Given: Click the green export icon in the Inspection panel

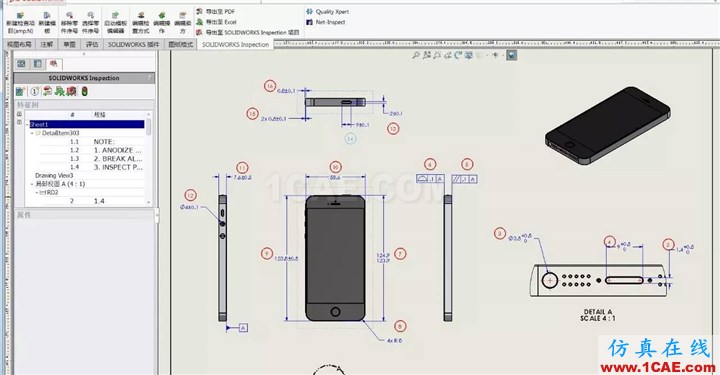Looking at the screenshot, I should (x=59, y=91).
